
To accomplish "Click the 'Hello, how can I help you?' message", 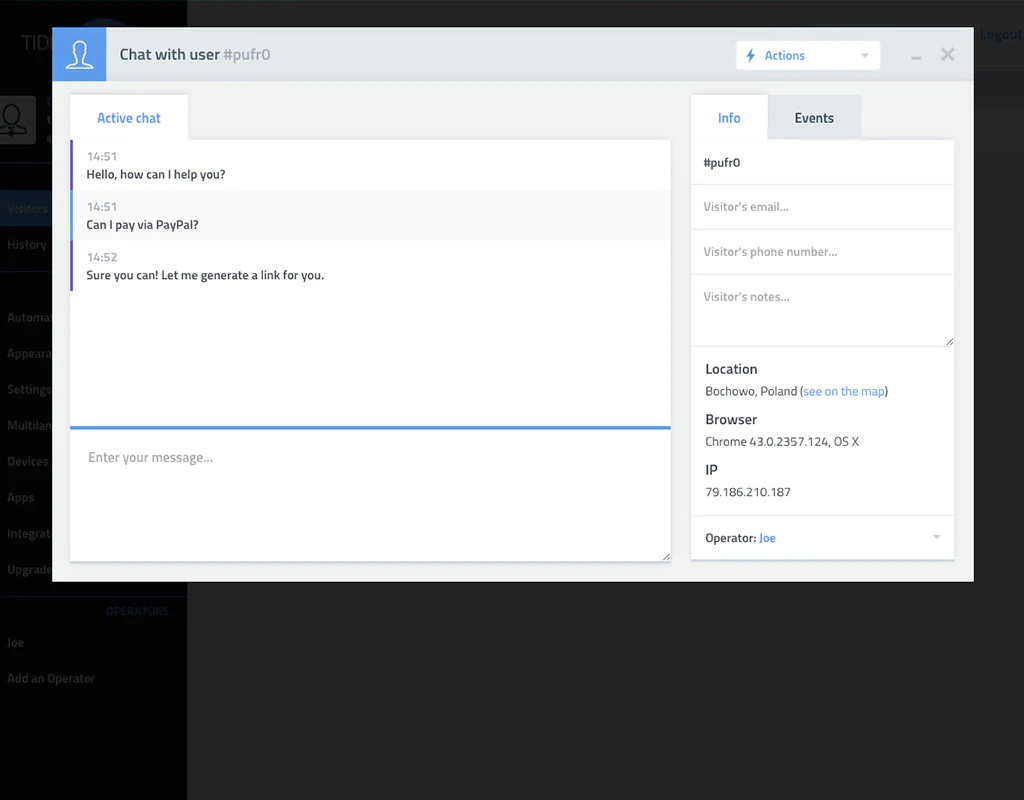I will pyautogui.click(x=156, y=175).
